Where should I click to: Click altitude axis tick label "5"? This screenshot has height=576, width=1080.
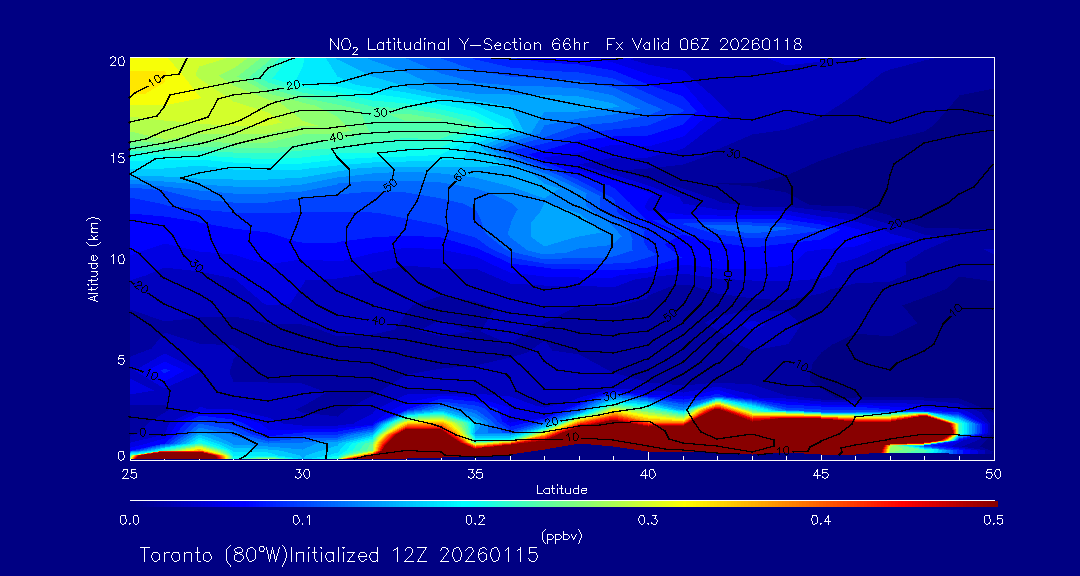point(121,359)
